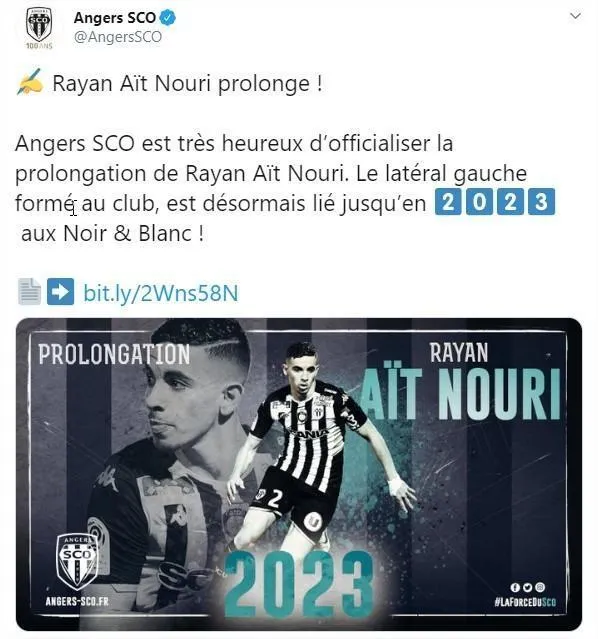The height and width of the screenshot is (639, 598).
Task: Click the keycap 0 emoji
Action: pyautogui.click(x=479, y=201)
